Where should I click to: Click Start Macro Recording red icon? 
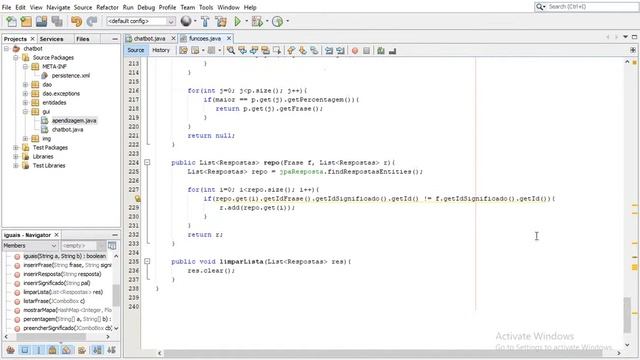tap(355, 51)
